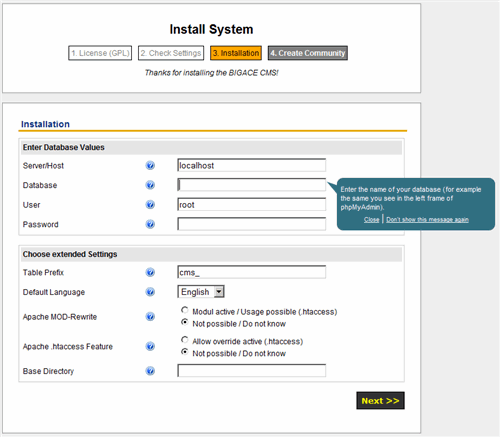The width and height of the screenshot is (500, 437).
Task: Click the help icon beside Apache .htaccess Feature
Action: coord(150,346)
